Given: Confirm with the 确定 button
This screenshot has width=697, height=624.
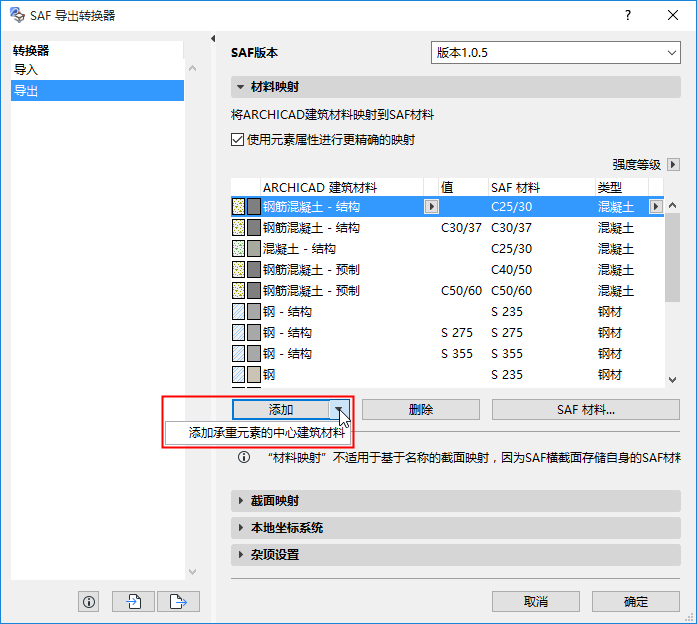Looking at the screenshot, I should point(636,602).
